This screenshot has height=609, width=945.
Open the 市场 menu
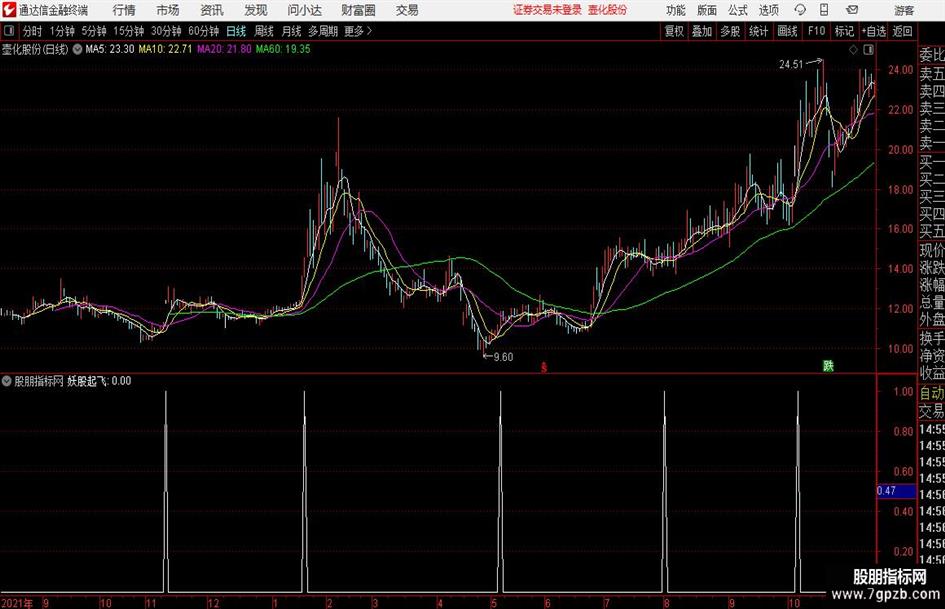point(168,10)
